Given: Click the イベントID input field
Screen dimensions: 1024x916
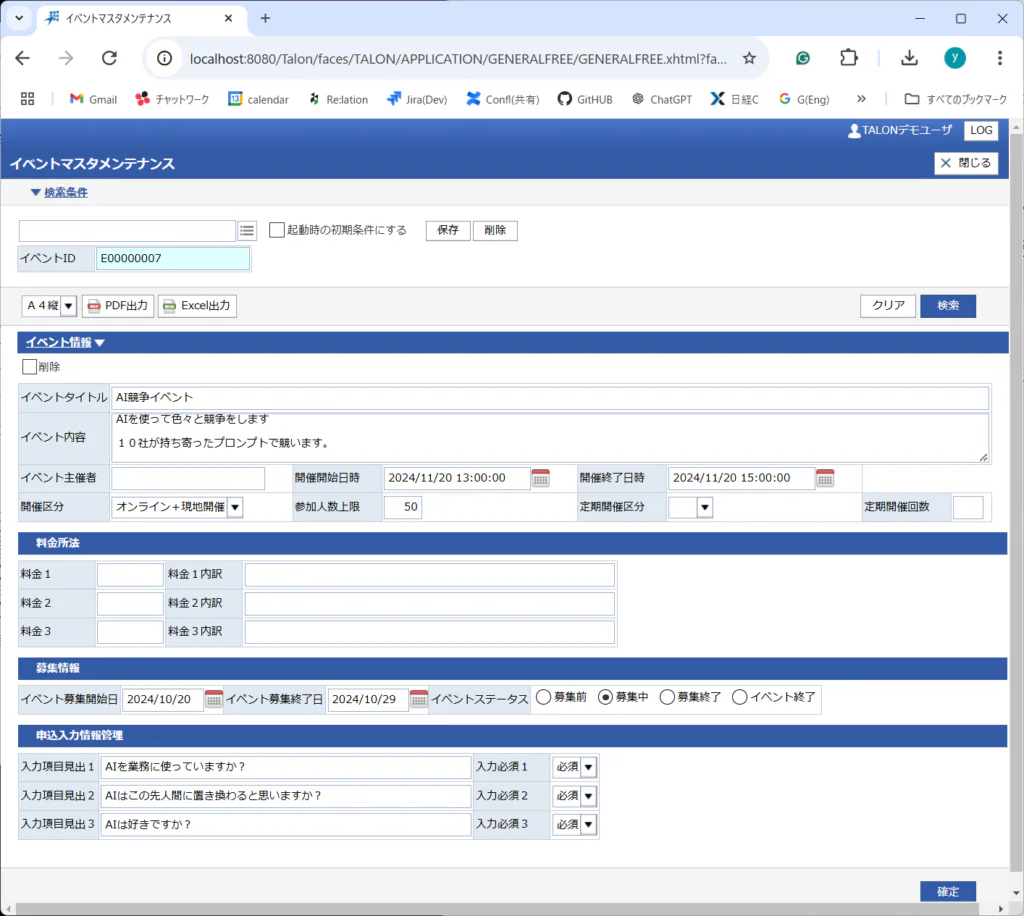Looking at the screenshot, I should [x=173, y=259].
